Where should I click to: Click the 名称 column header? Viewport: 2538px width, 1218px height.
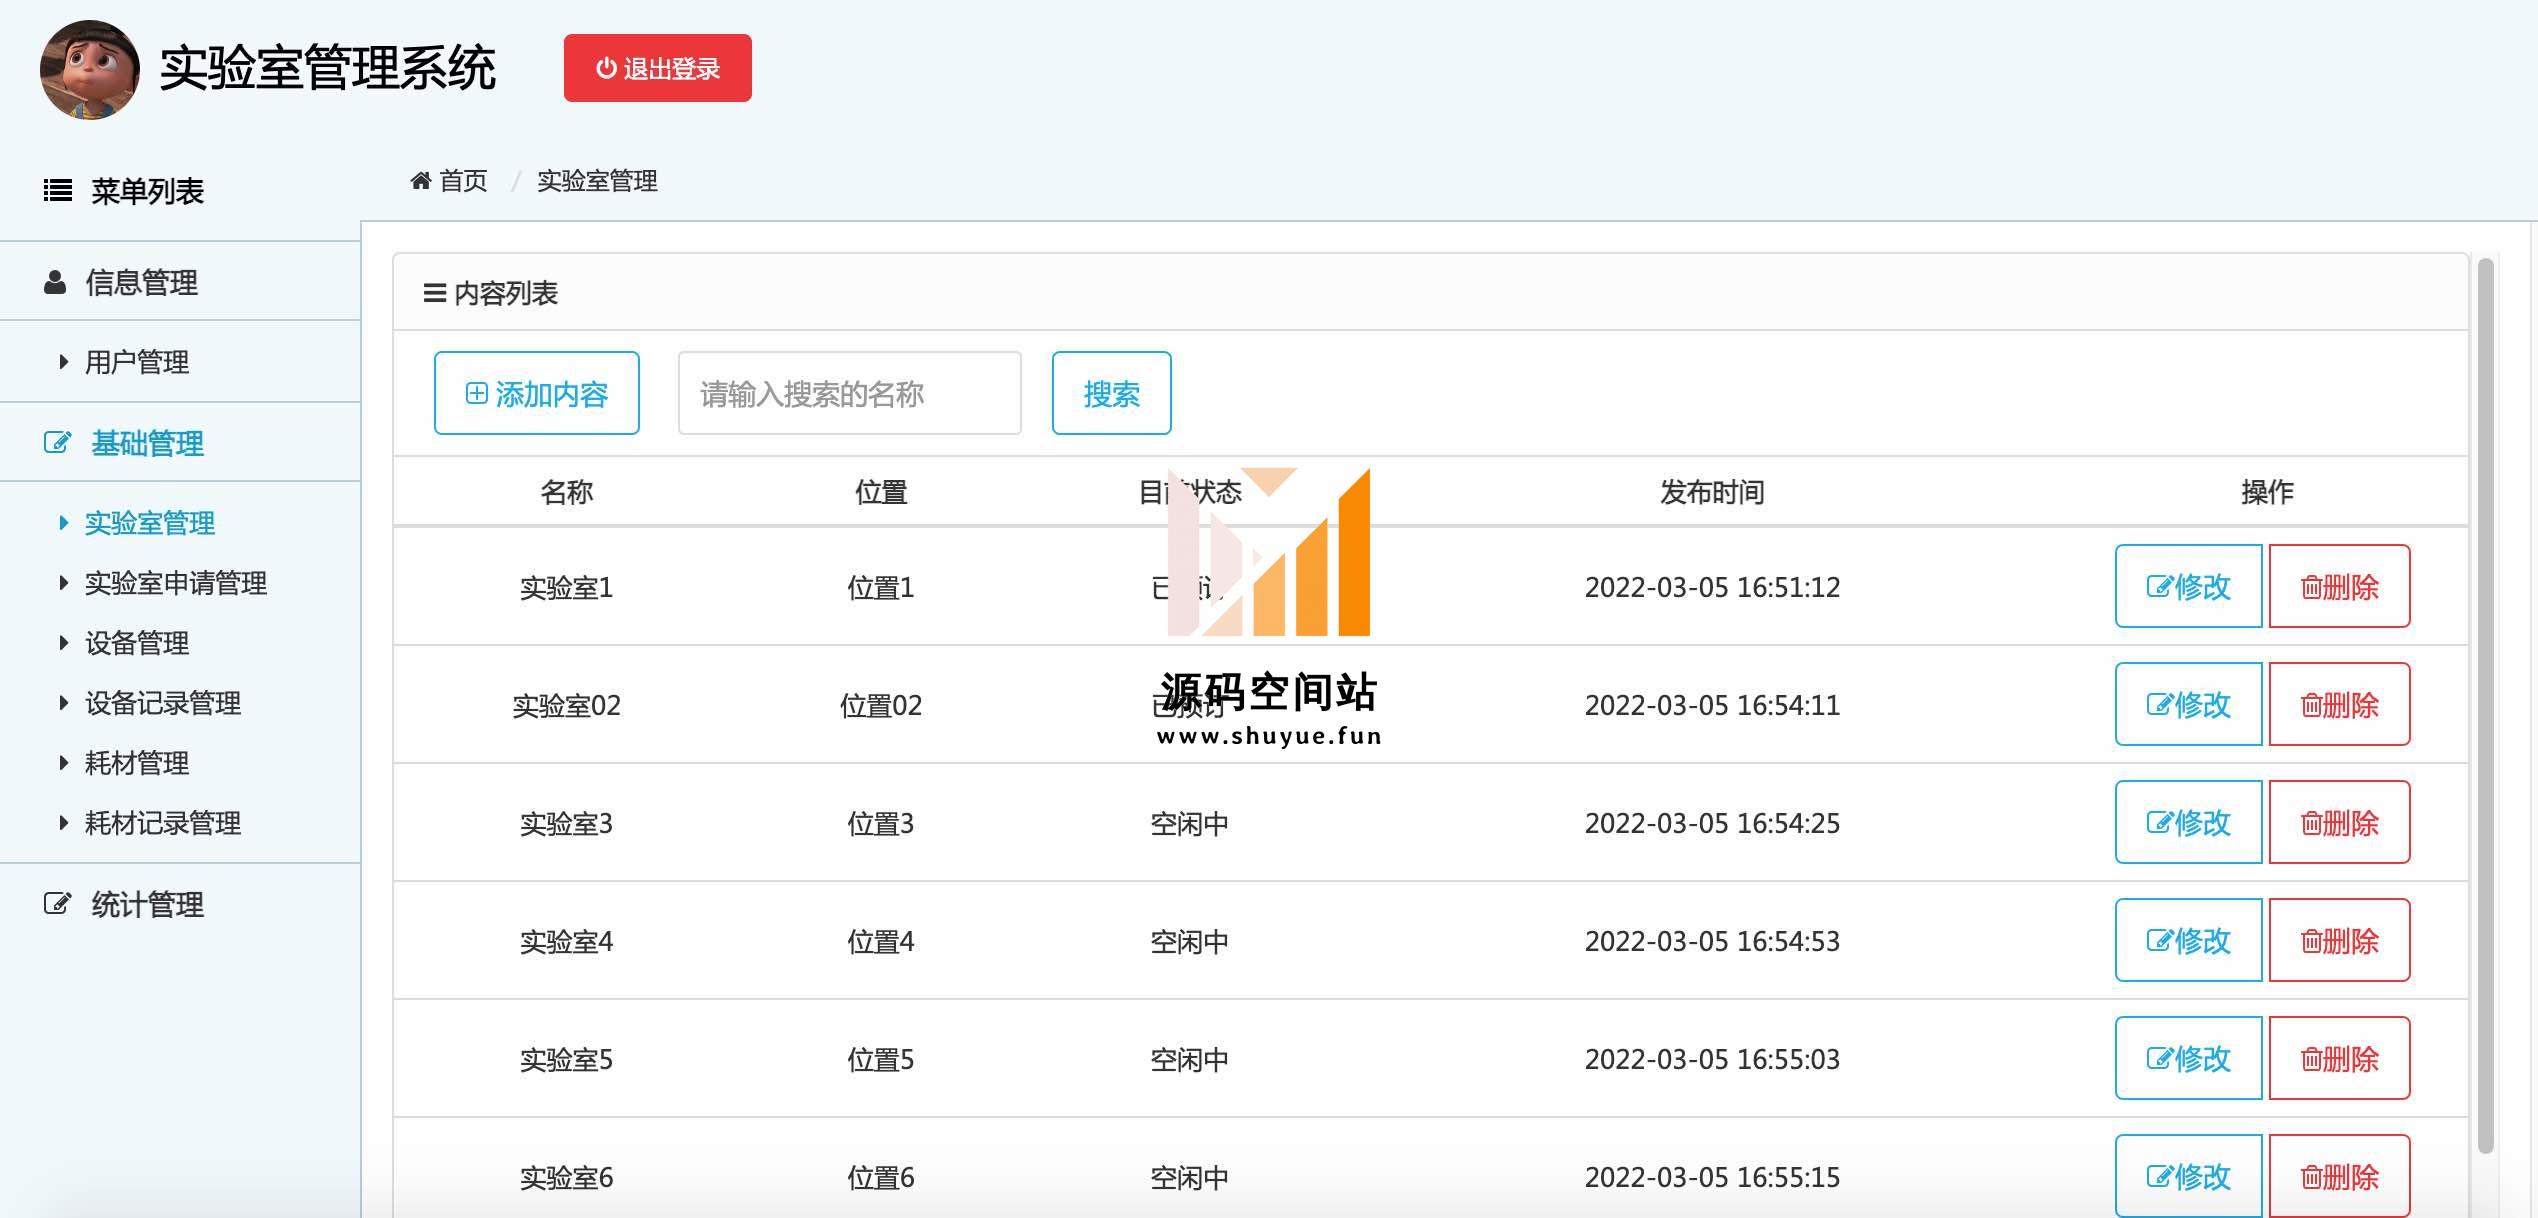pos(567,492)
